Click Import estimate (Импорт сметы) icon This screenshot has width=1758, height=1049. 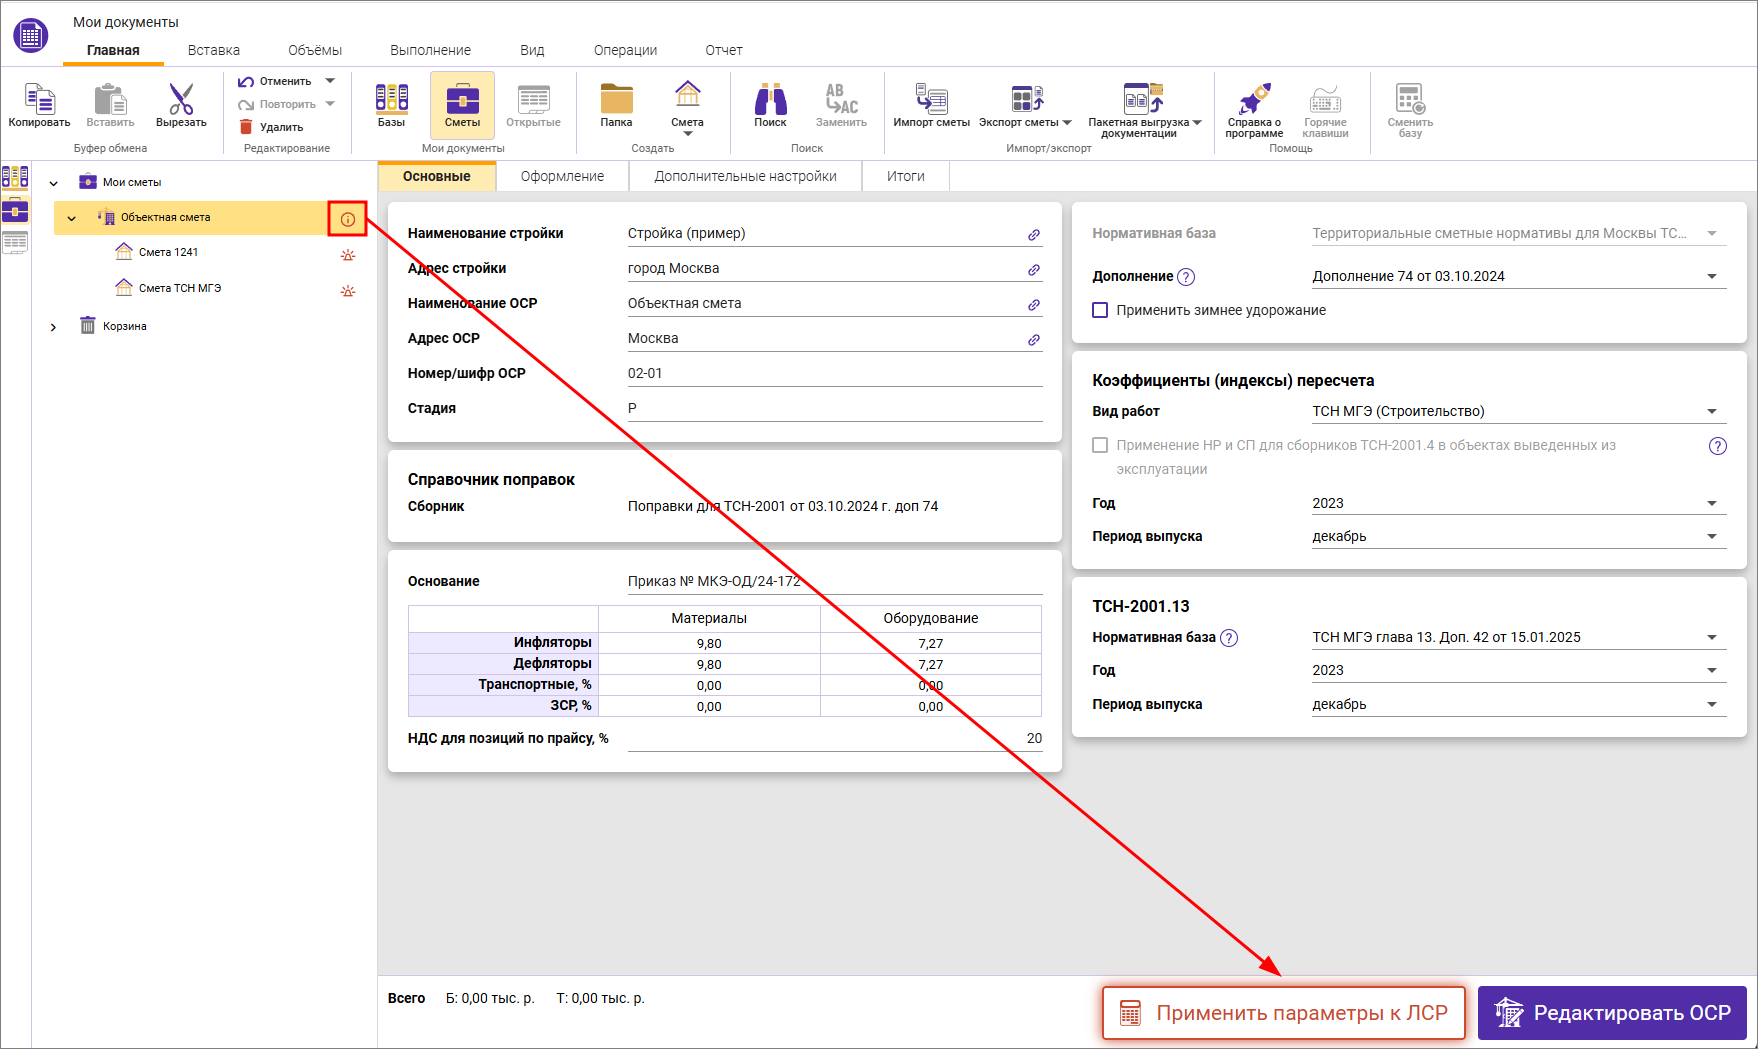coord(931,100)
